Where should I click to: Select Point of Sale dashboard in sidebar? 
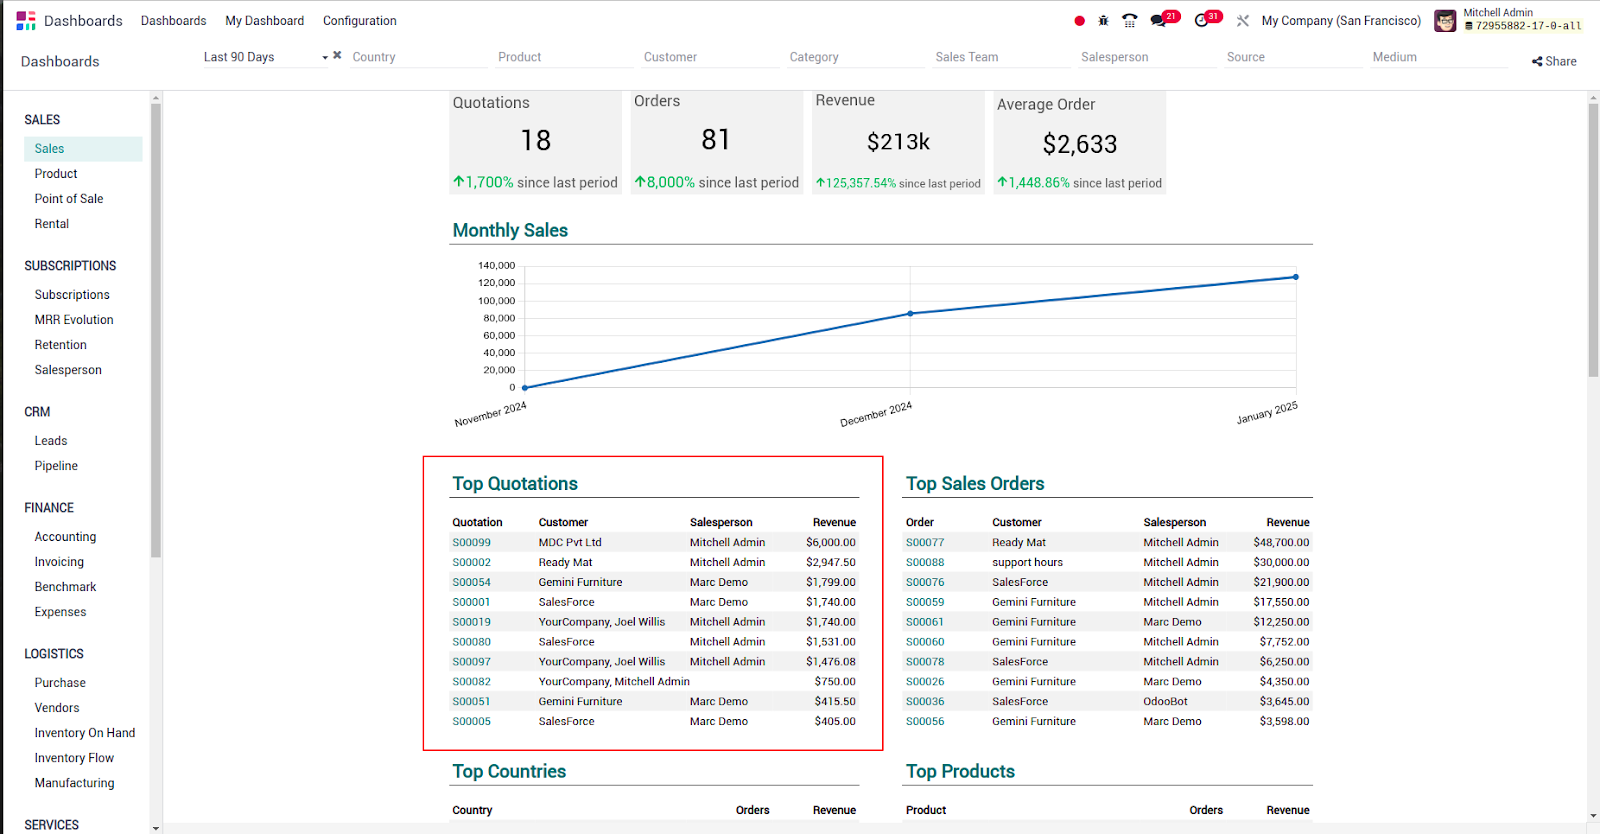pos(69,199)
